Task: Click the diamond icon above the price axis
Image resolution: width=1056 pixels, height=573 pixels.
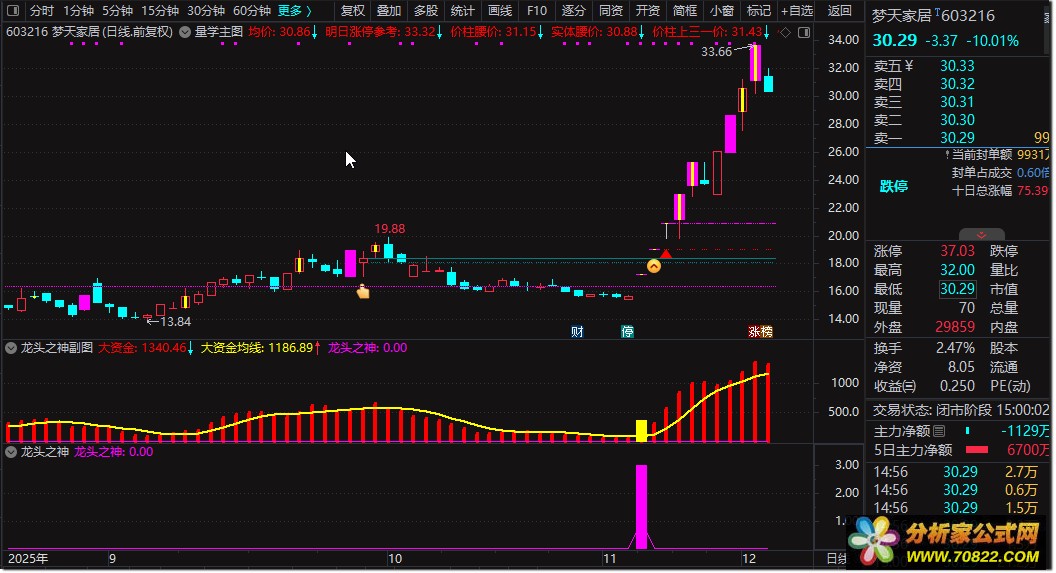Action: click(x=786, y=32)
